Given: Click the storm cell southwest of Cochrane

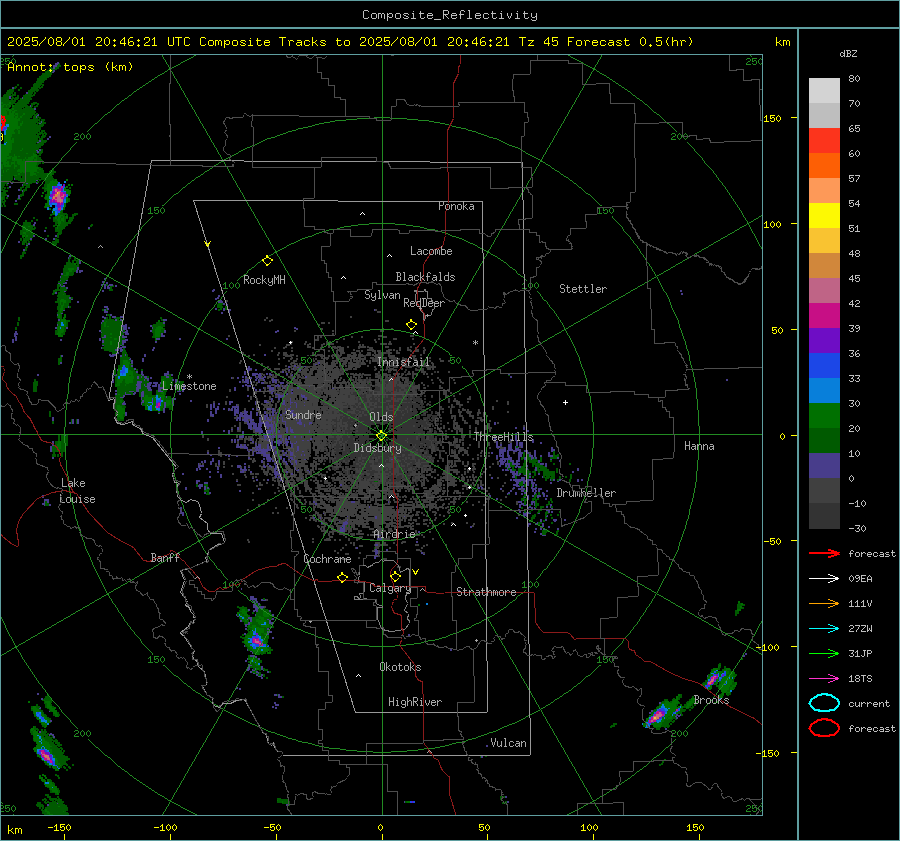Looking at the screenshot, I should click(x=256, y=636).
